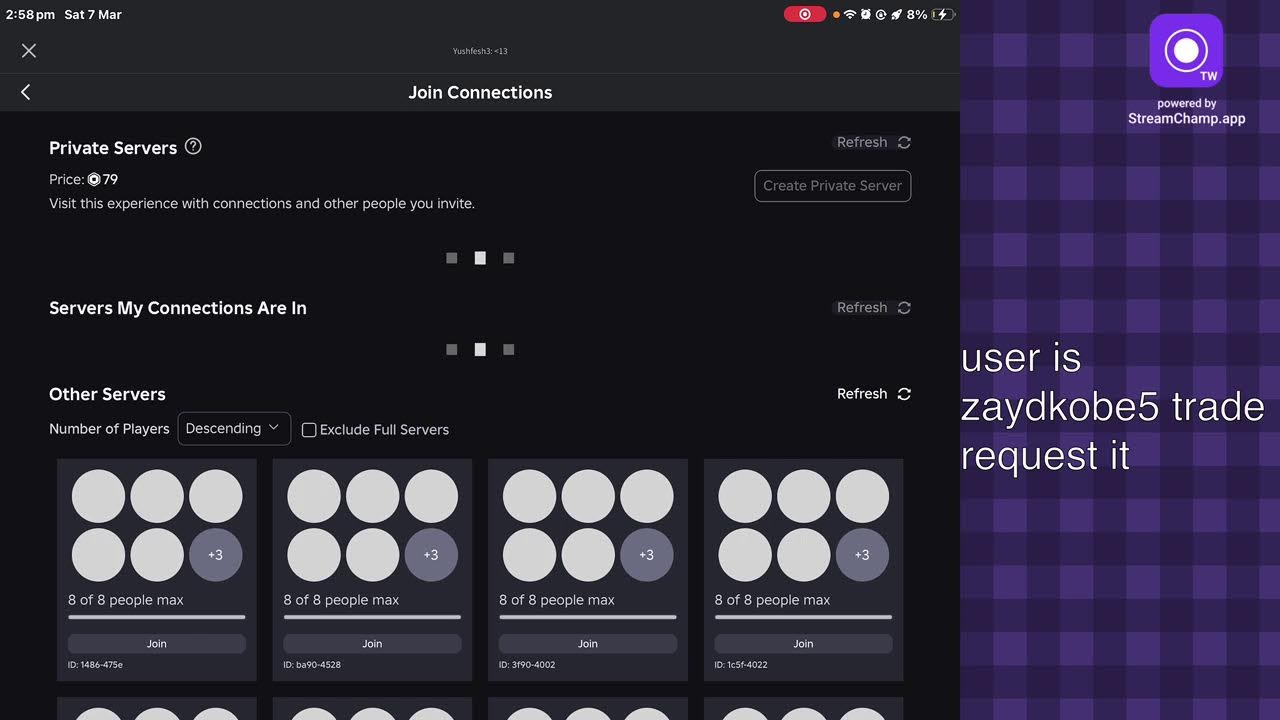Click Refresh text for Servers My Connections Are In

click(862, 308)
